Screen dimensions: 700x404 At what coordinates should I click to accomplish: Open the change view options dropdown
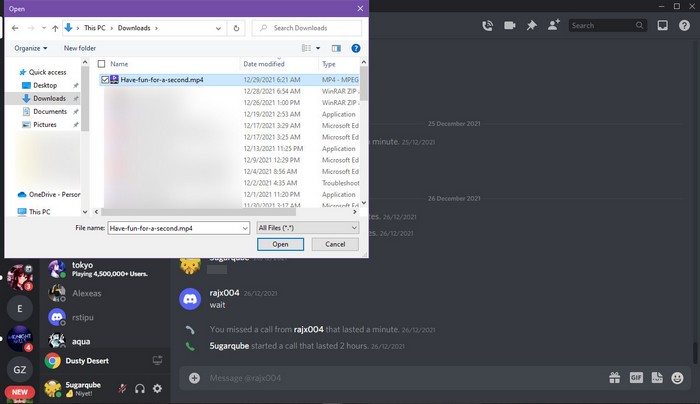tap(318, 48)
